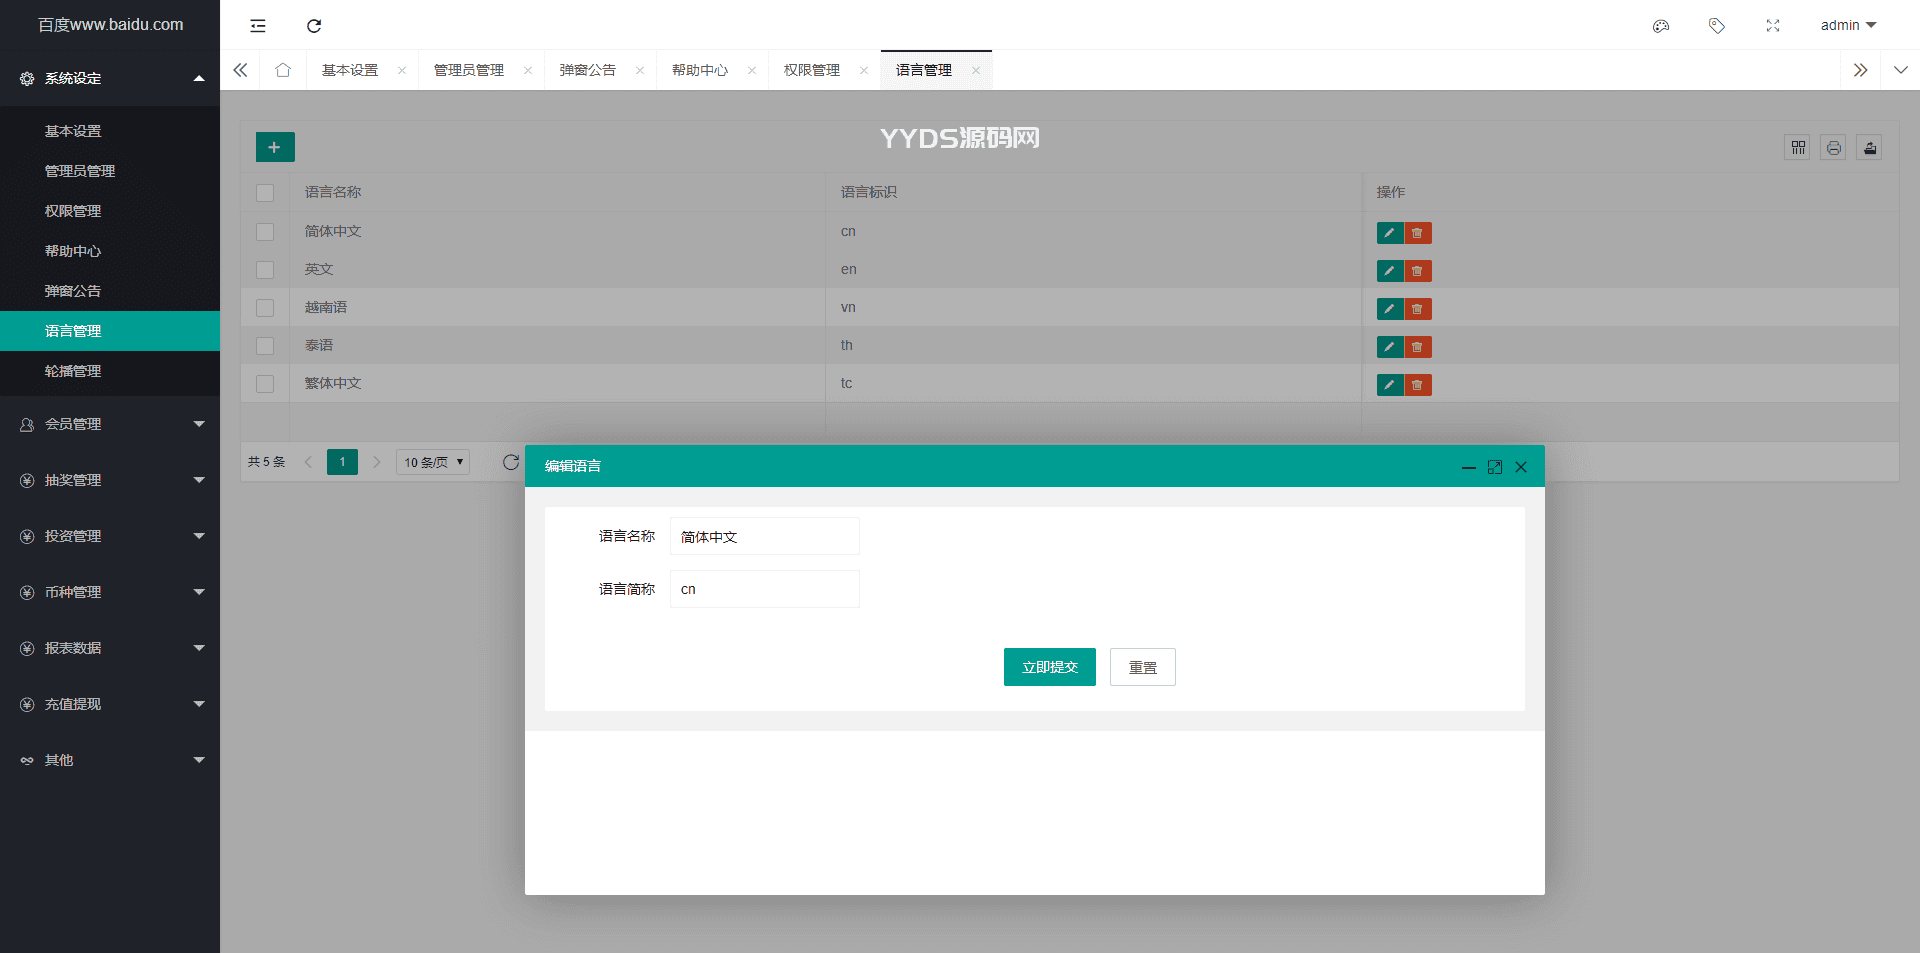This screenshot has width=1920, height=953.
Task: Enter fullscreen with the expand icon
Action: tap(1773, 26)
